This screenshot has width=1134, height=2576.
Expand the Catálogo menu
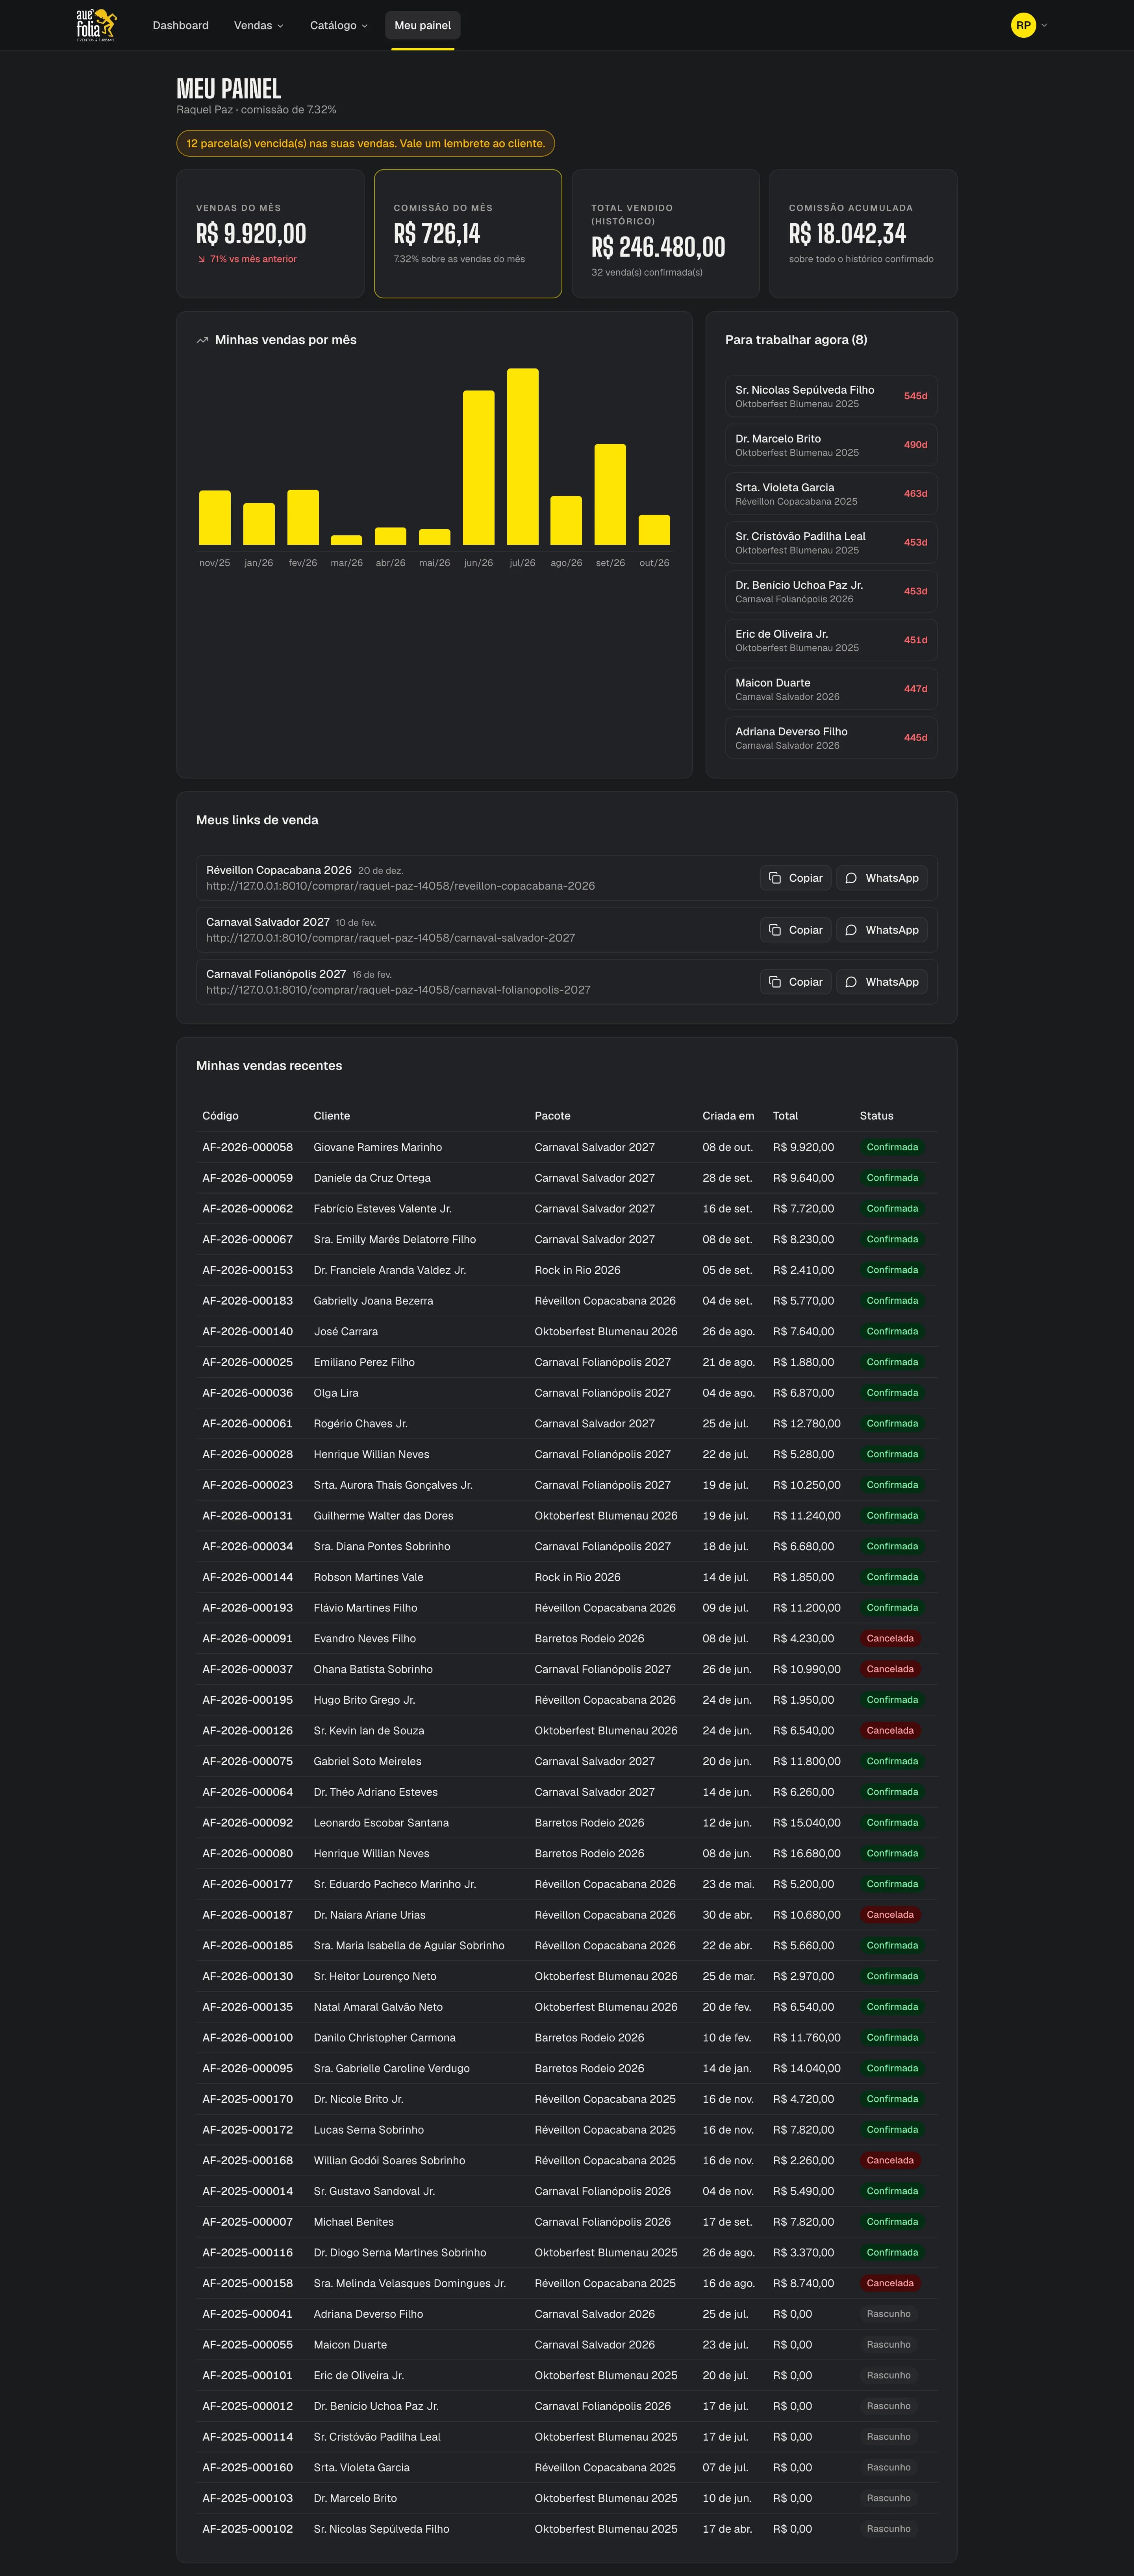(339, 25)
